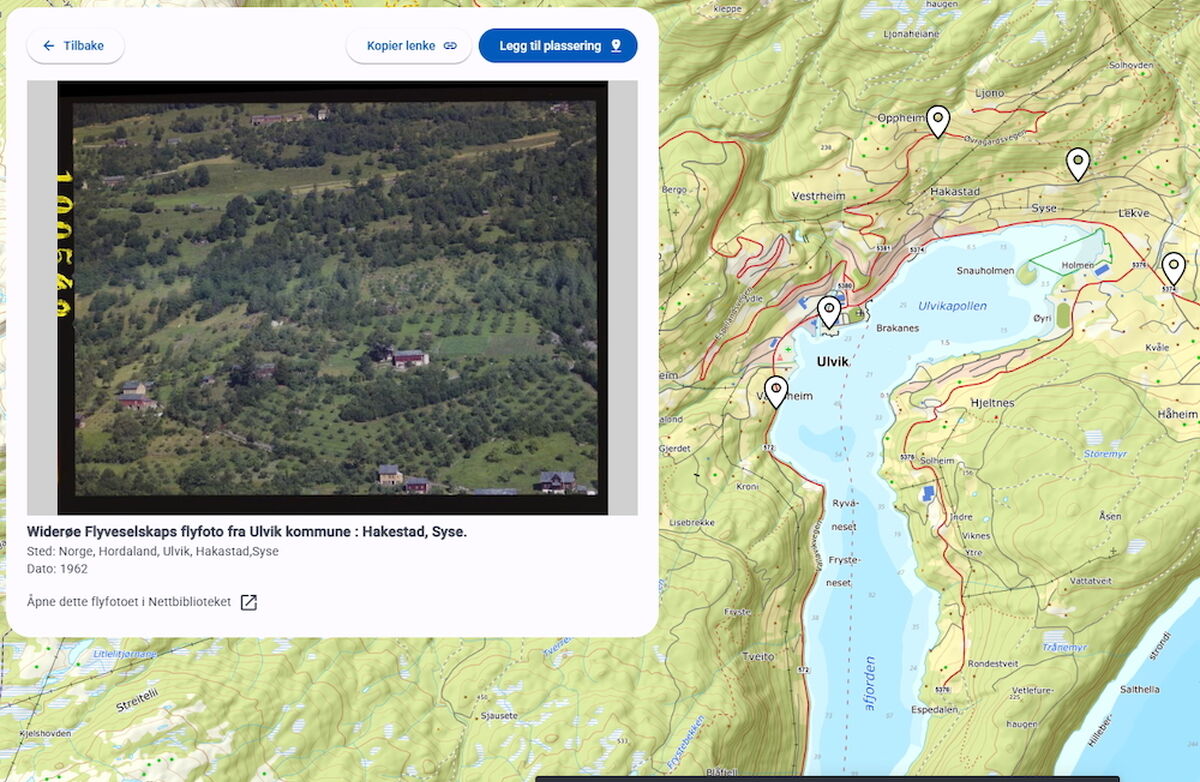
Task: Click map pin at Ulvik harbor
Action: click(x=829, y=311)
